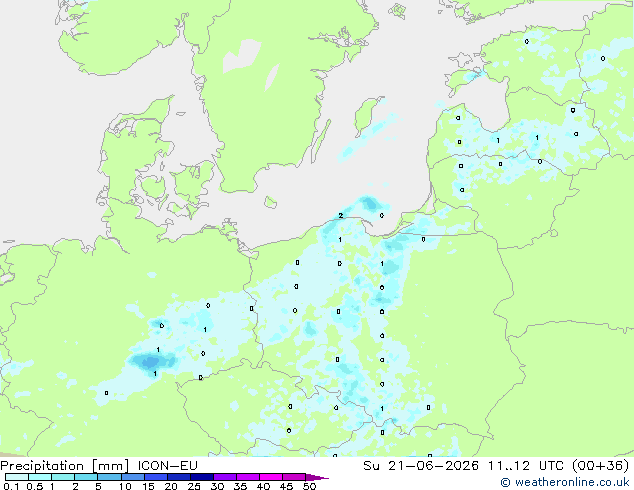634x490 pixels.
Task: Click the date 'Su 21-06-2026'
Action: point(421,465)
